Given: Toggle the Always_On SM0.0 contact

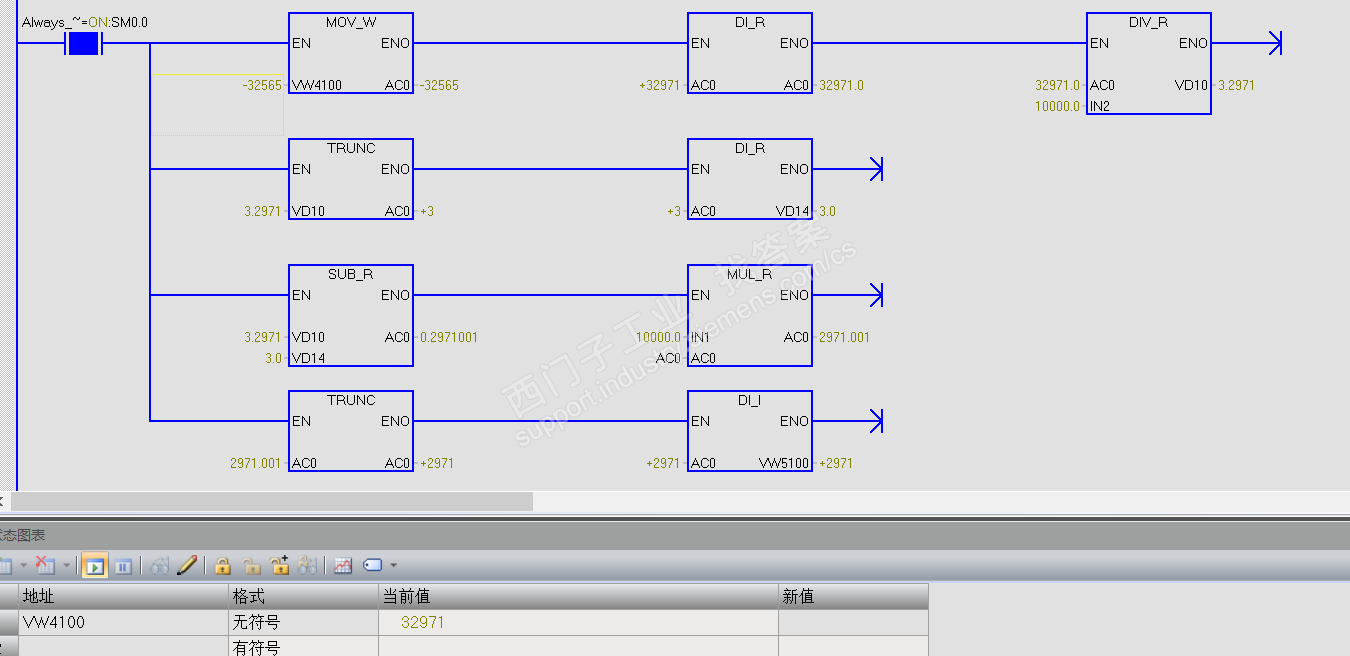Looking at the screenshot, I should pos(83,44).
